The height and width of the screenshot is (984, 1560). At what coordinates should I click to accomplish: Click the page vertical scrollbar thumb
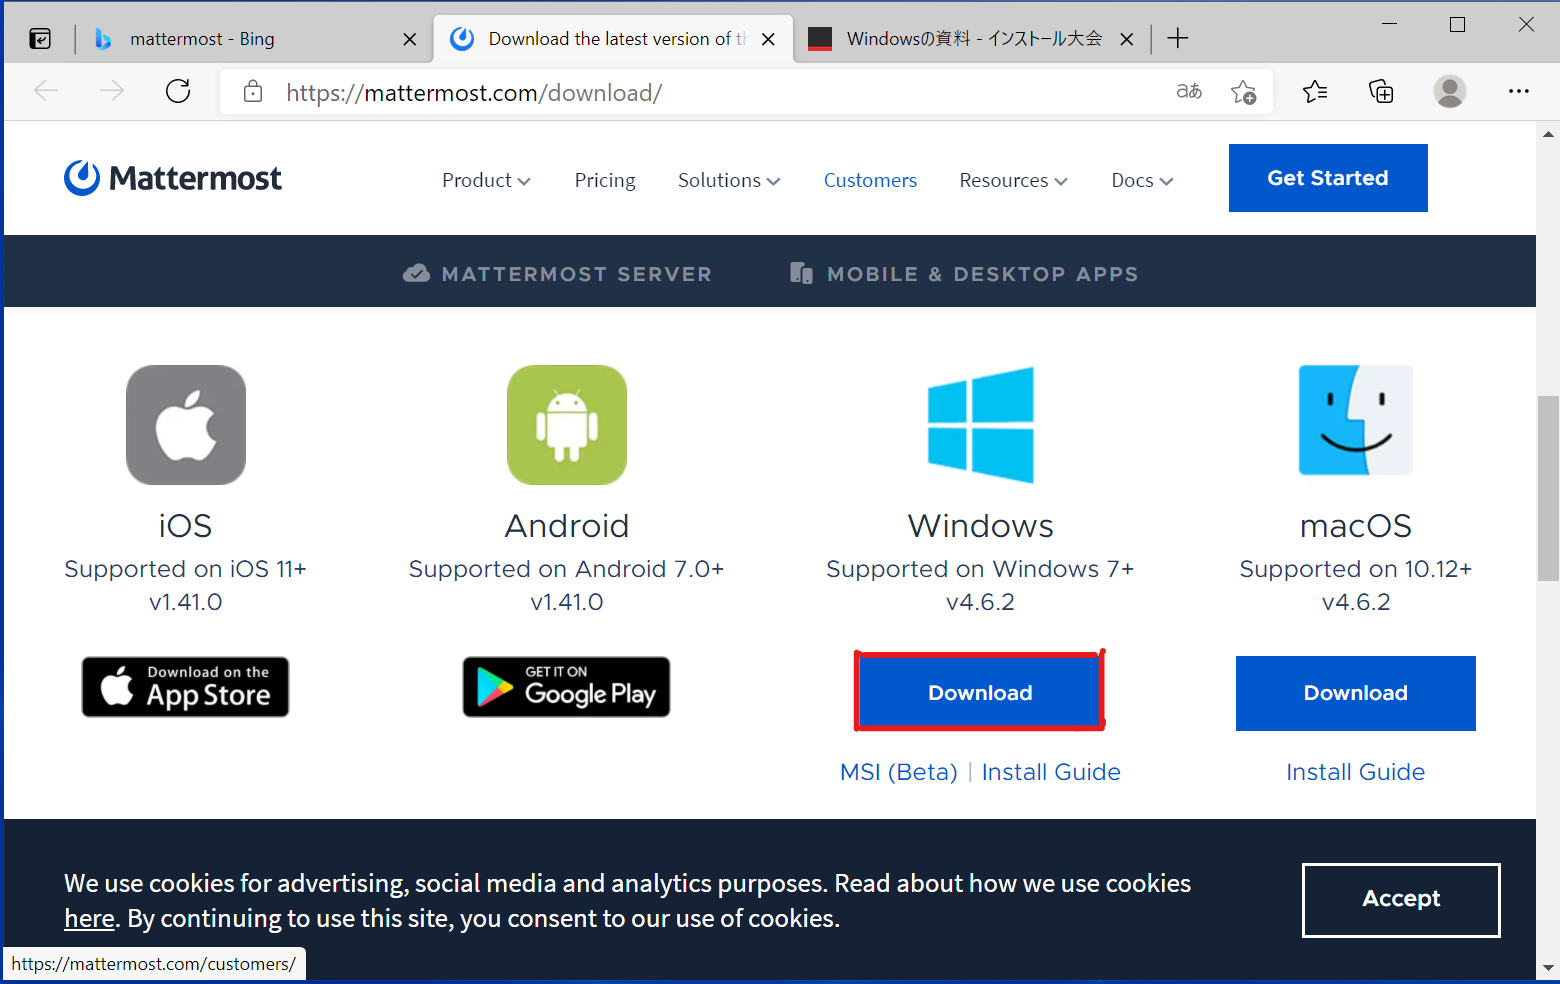[x=1548, y=488]
